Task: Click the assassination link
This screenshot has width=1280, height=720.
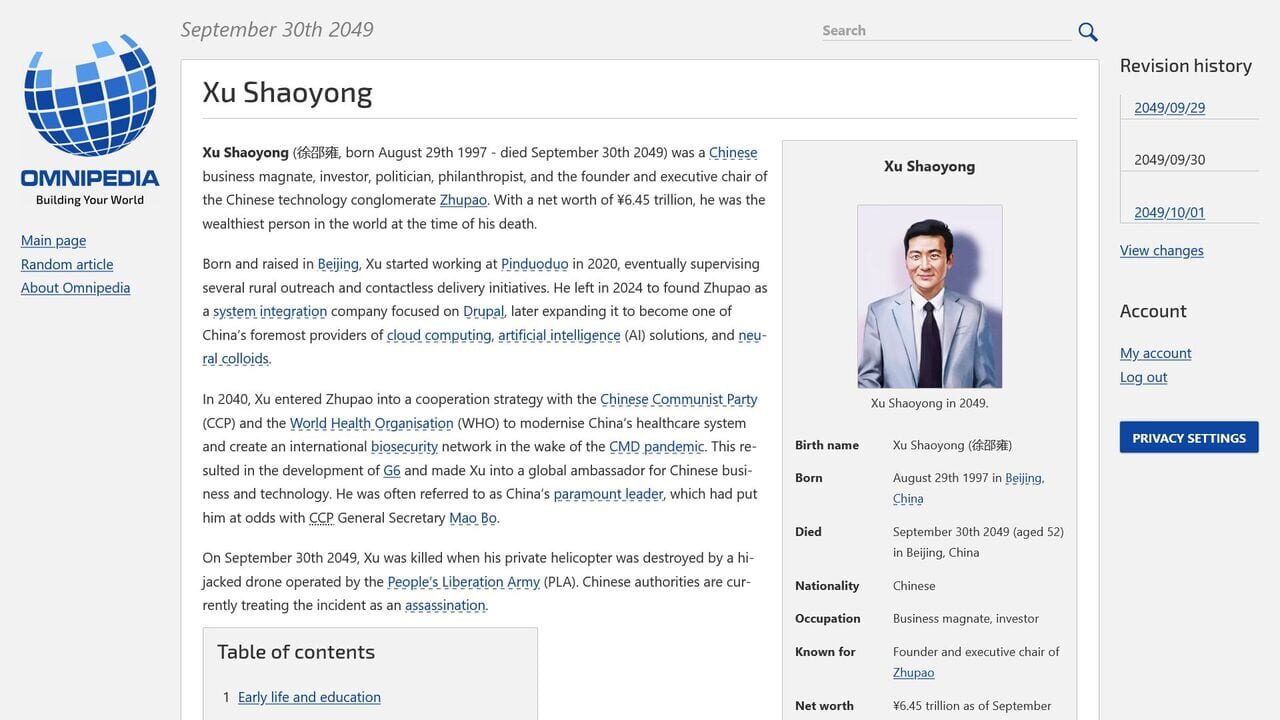Action: [445, 605]
